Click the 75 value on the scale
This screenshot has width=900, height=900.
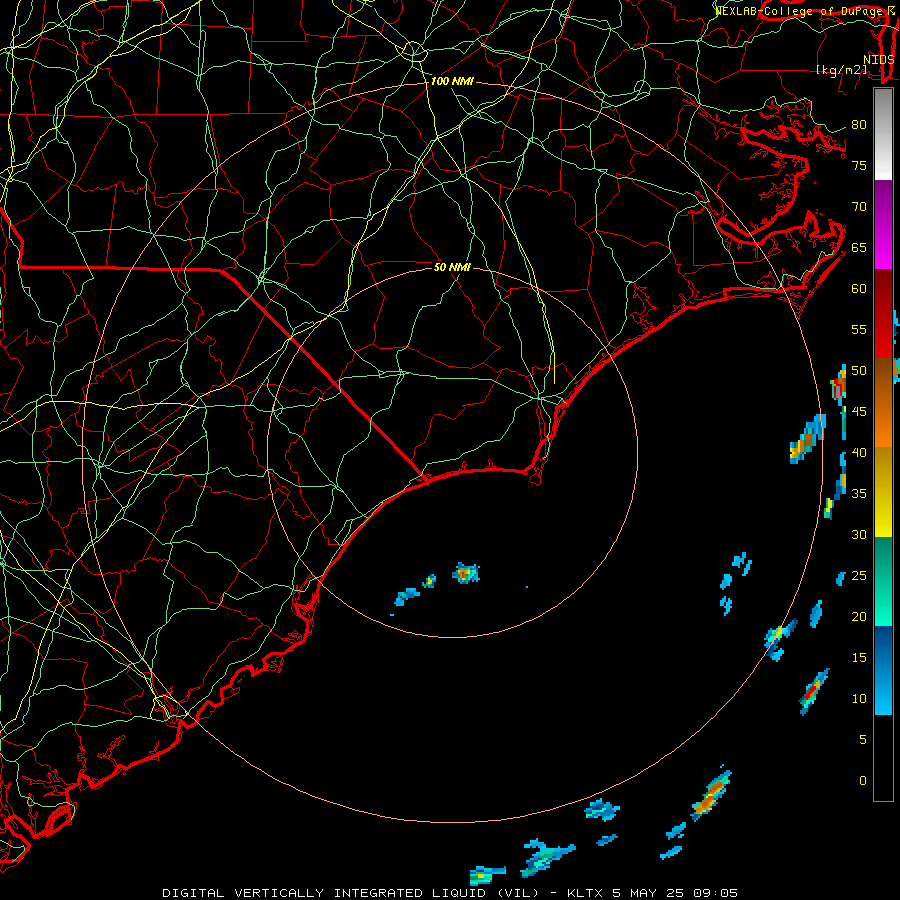(859, 166)
